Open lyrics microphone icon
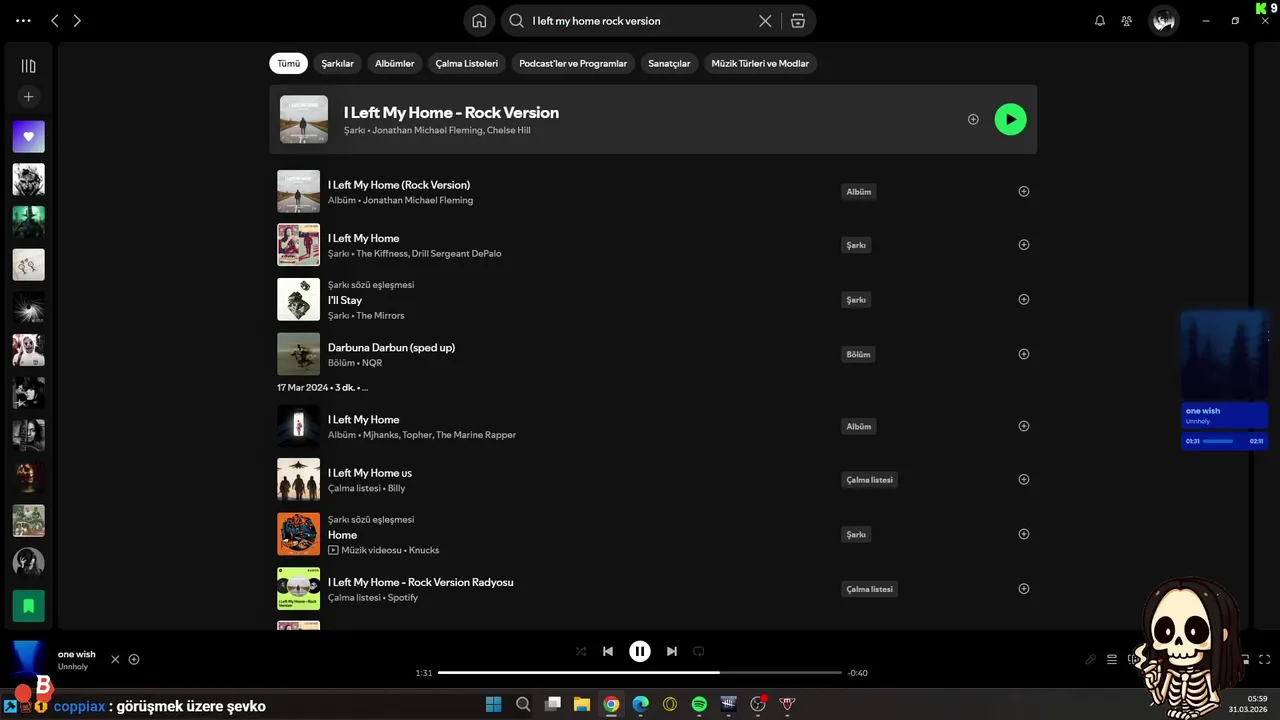Image resolution: width=1280 pixels, height=720 pixels. pos(1091,659)
